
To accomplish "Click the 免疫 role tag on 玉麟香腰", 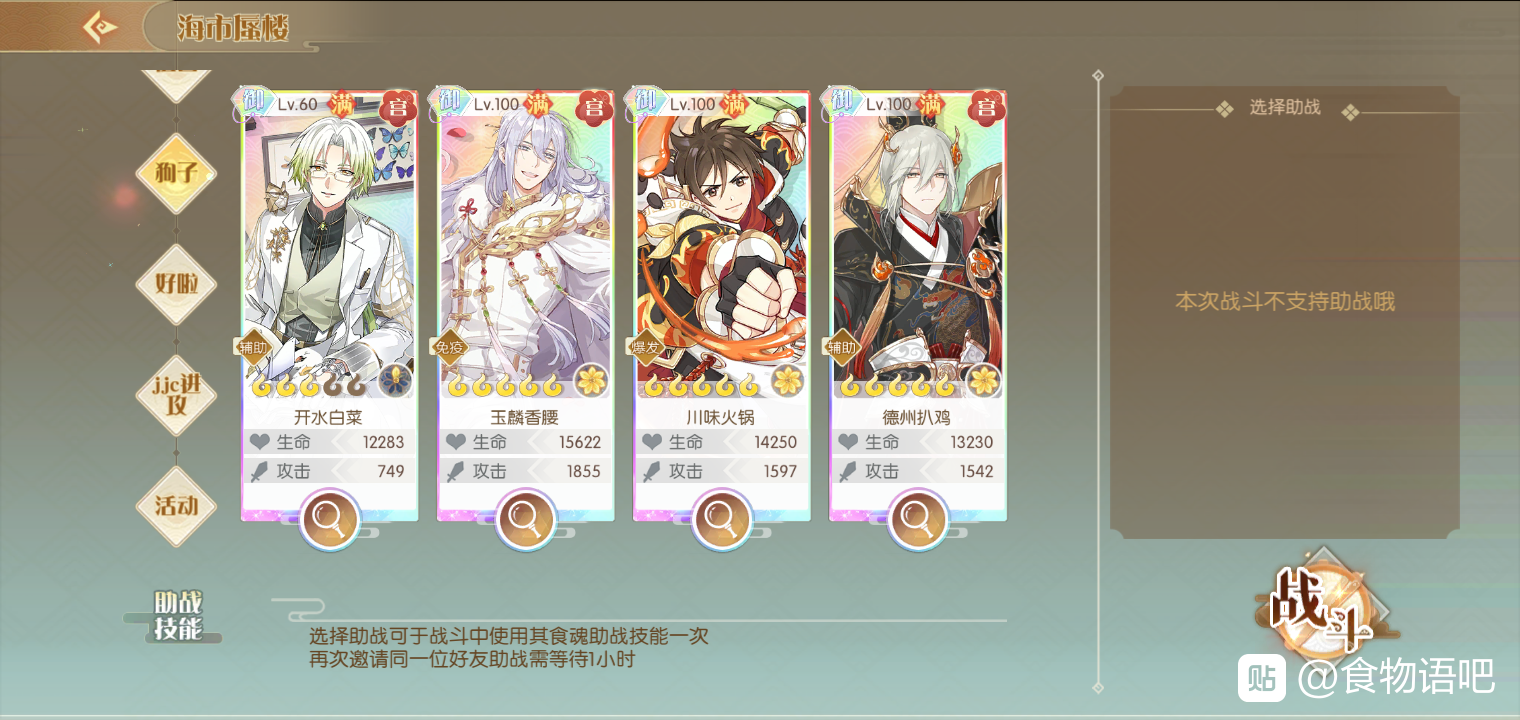I will [452, 347].
